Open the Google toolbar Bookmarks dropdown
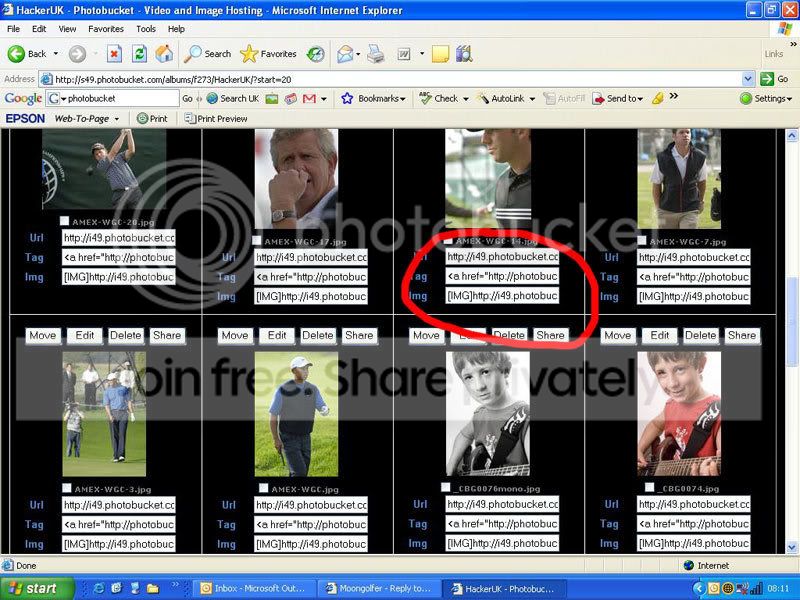 tap(374, 98)
